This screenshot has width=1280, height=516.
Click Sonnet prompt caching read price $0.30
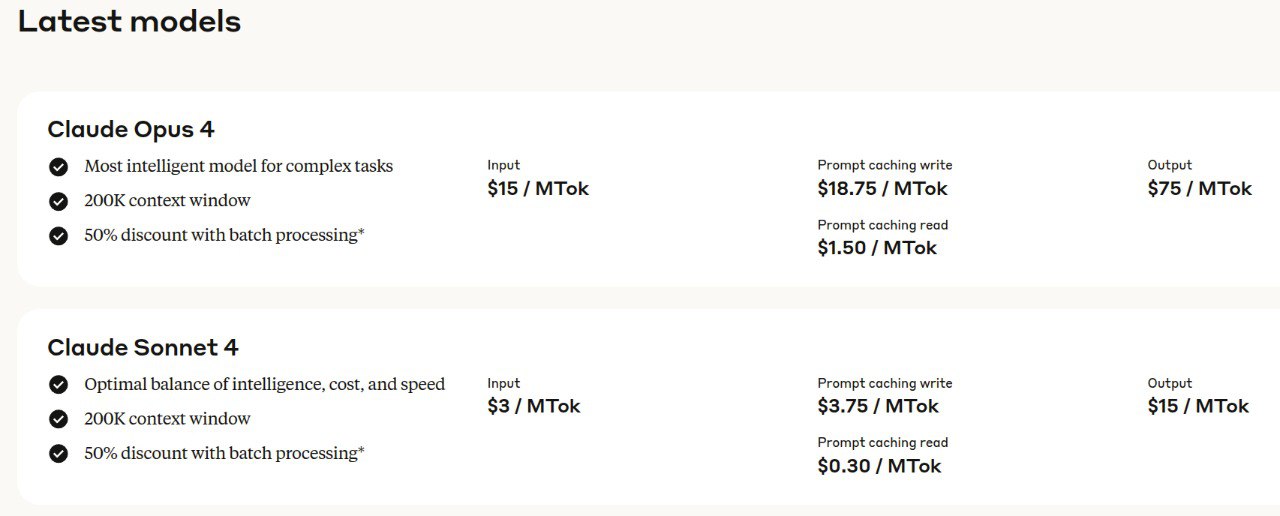point(879,466)
